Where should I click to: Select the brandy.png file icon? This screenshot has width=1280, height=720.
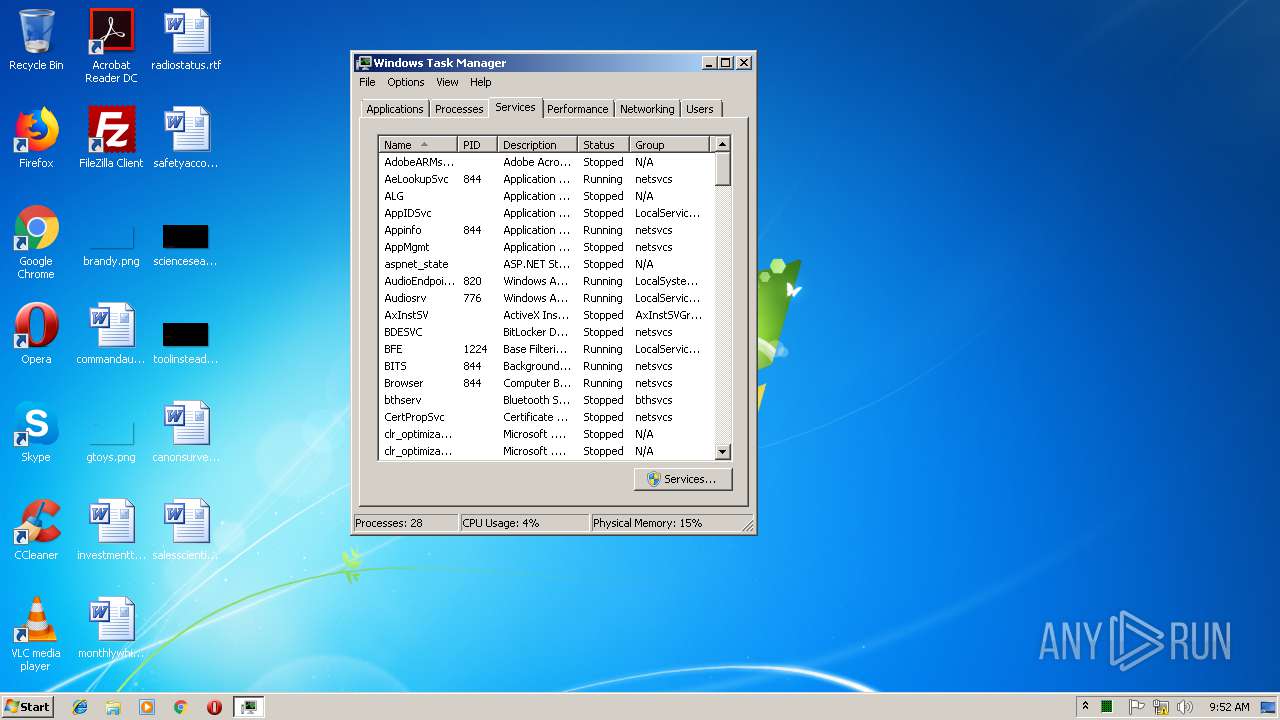click(x=111, y=243)
